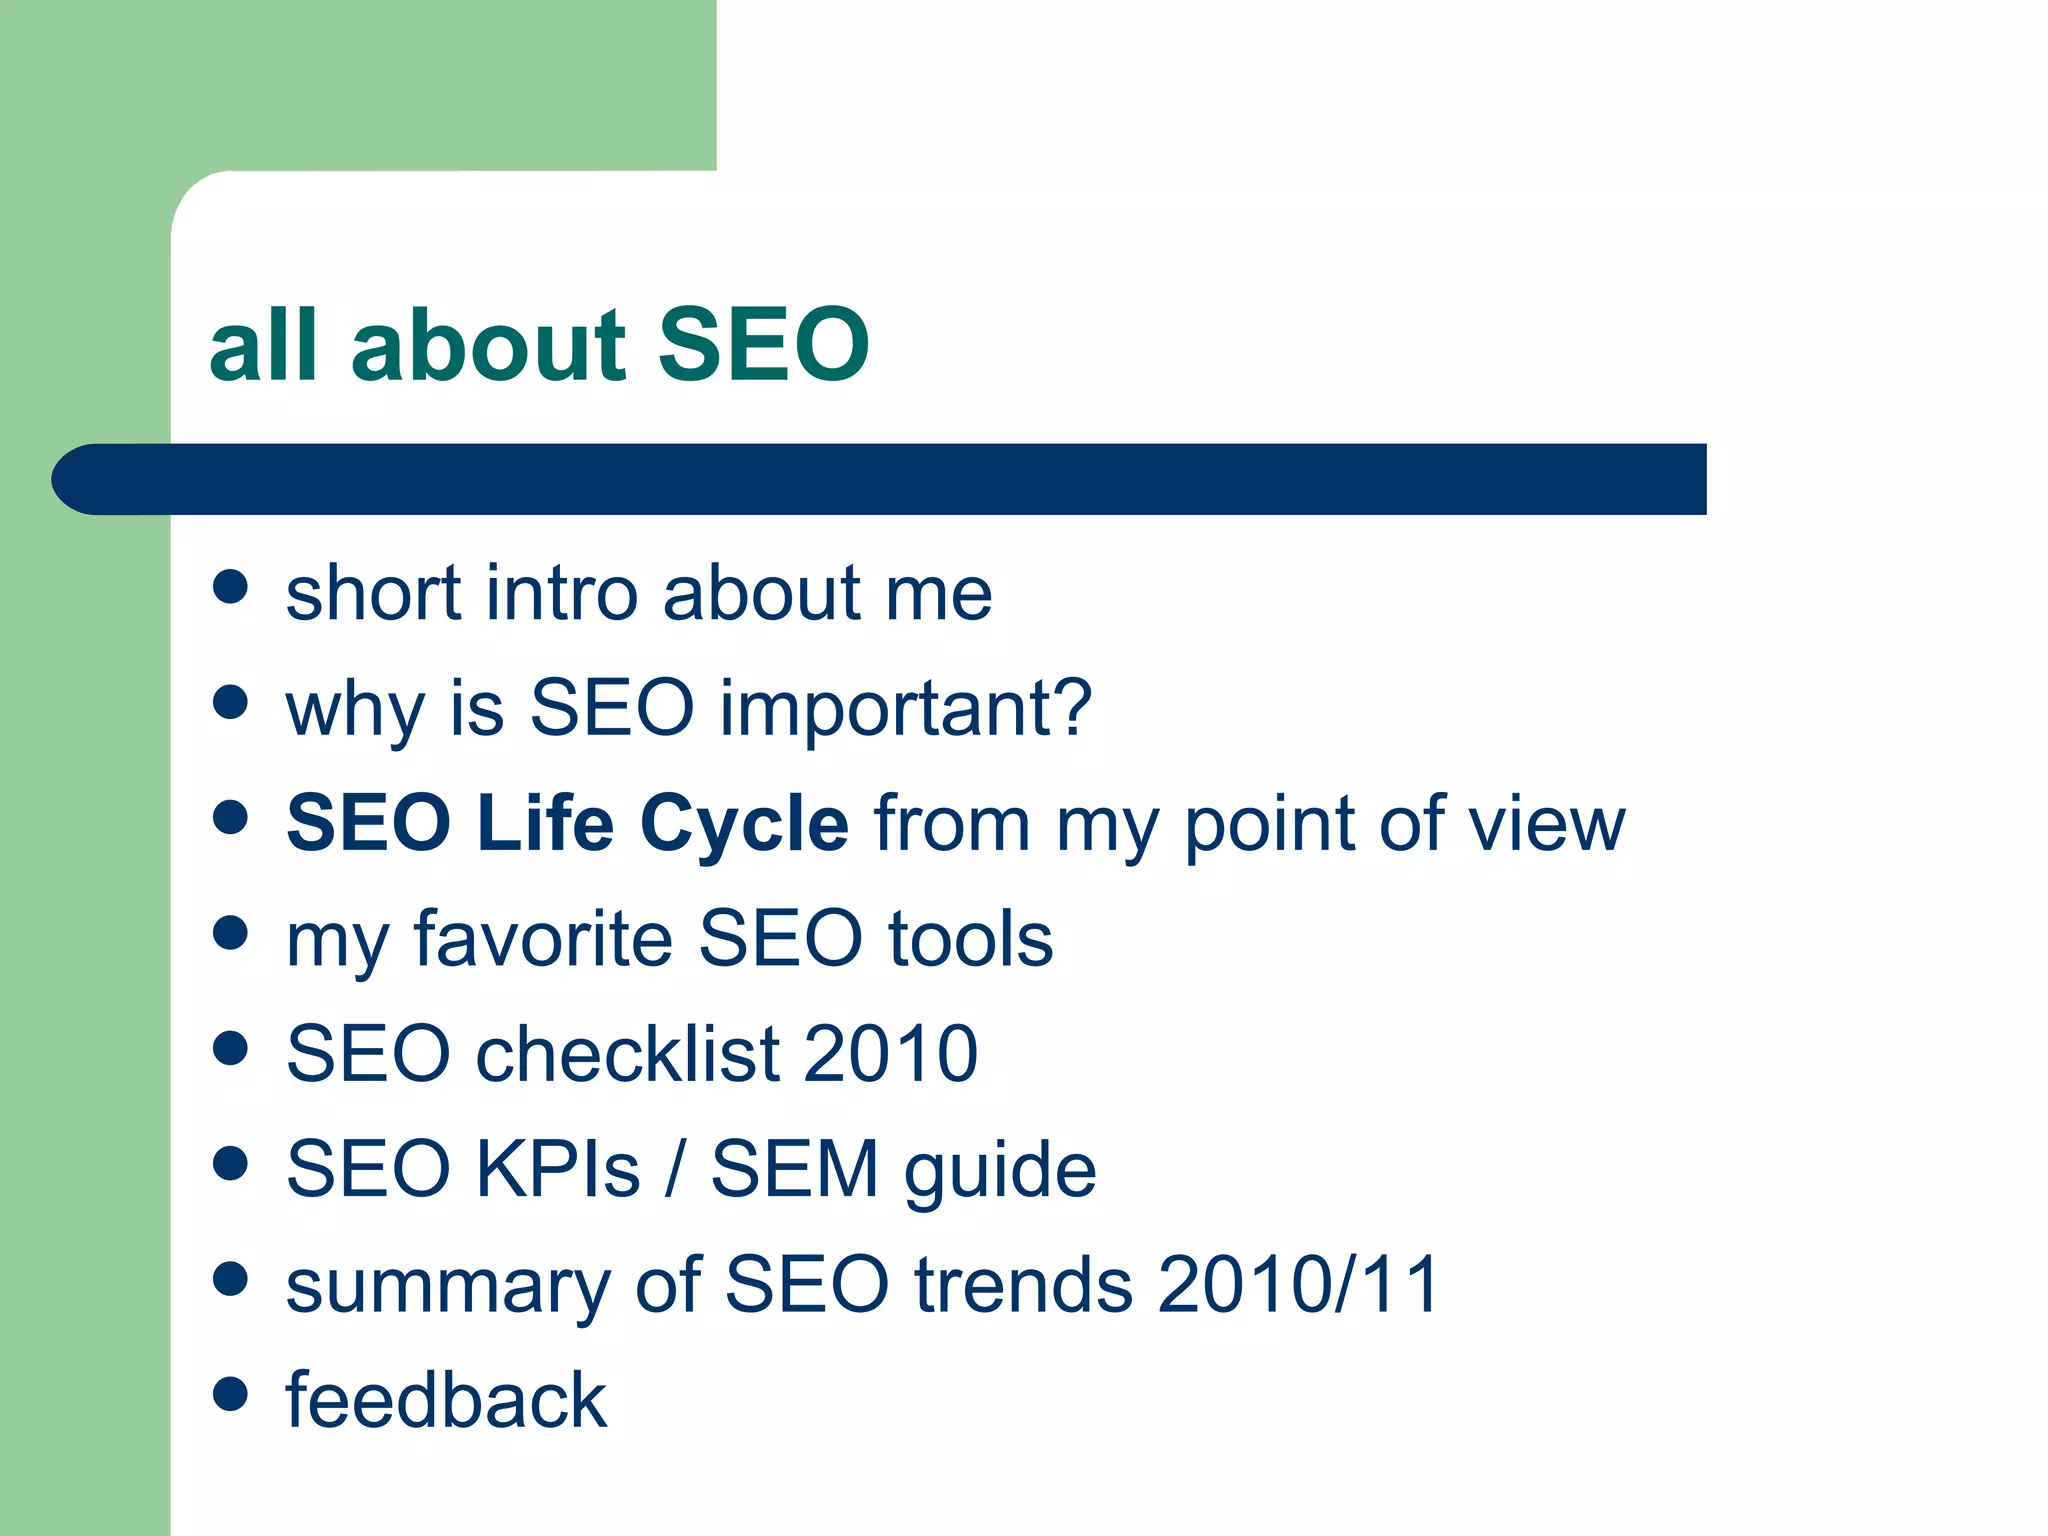This screenshot has width=2048, height=1536.
Task: Click the slide title 'all about SEO'
Action: [540, 344]
